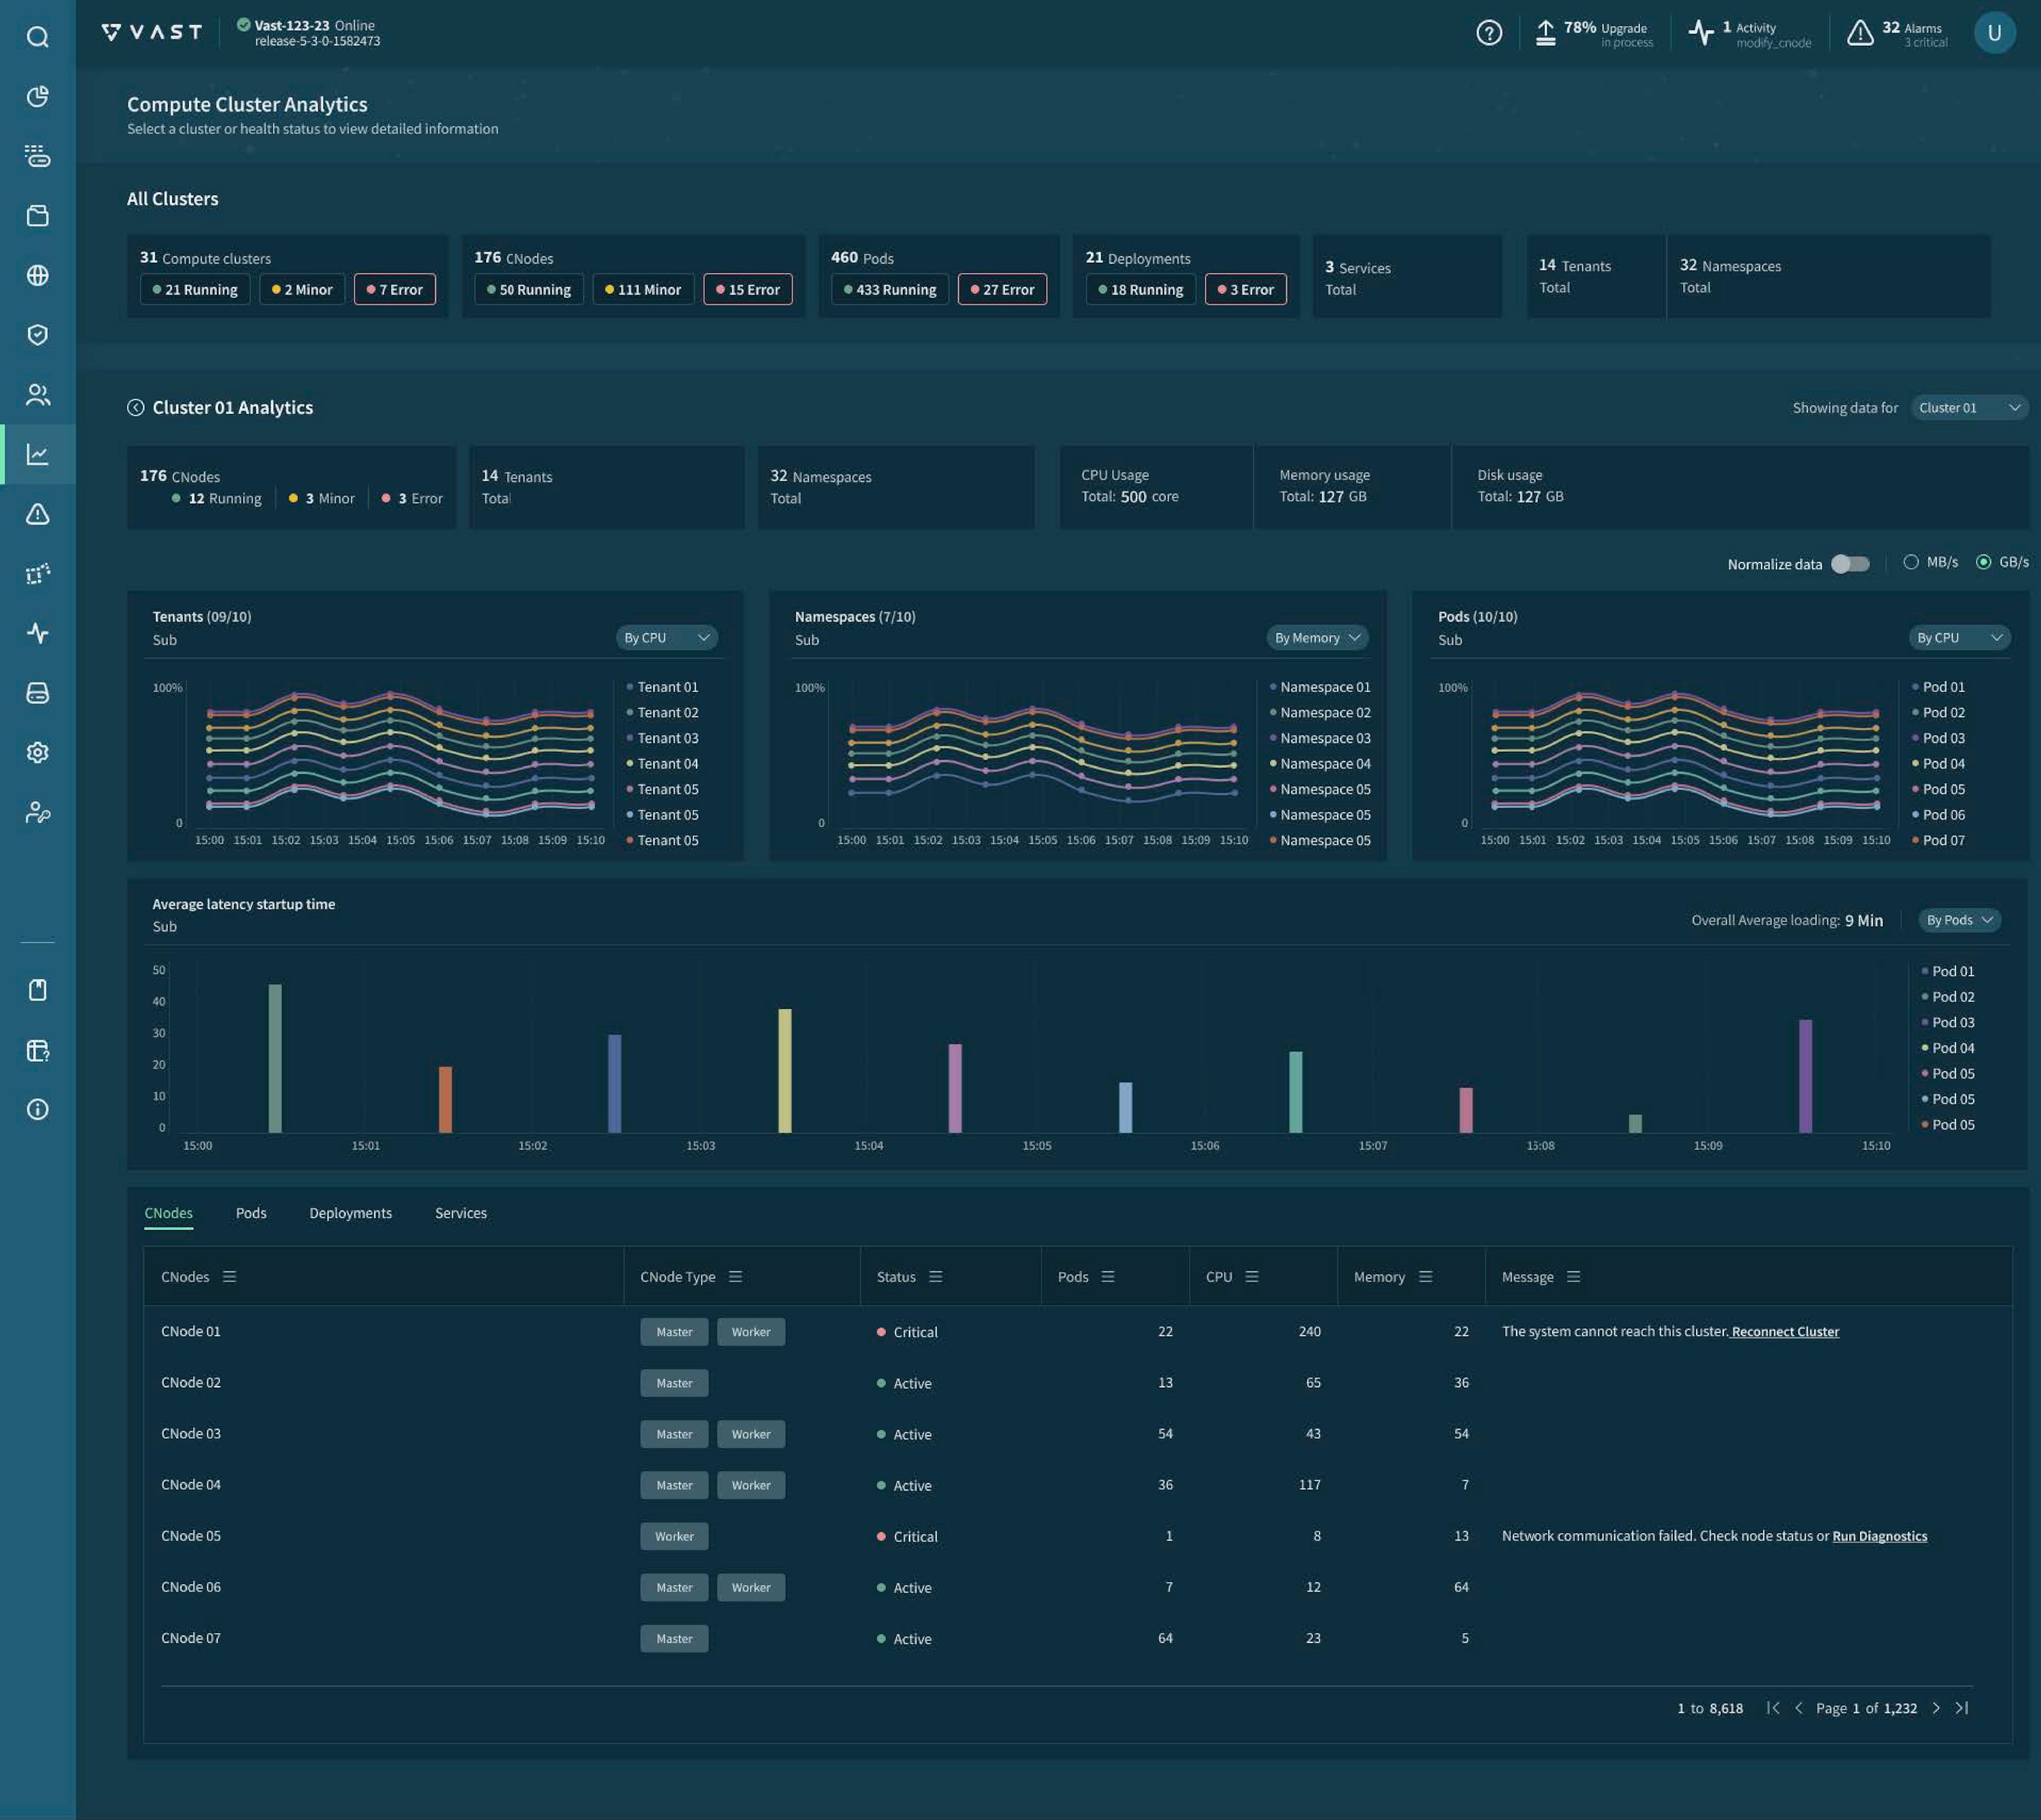This screenshot has width=2041, height=1820.
Task: Toggle the Normalize data switch
Action: coord(1850,564)
